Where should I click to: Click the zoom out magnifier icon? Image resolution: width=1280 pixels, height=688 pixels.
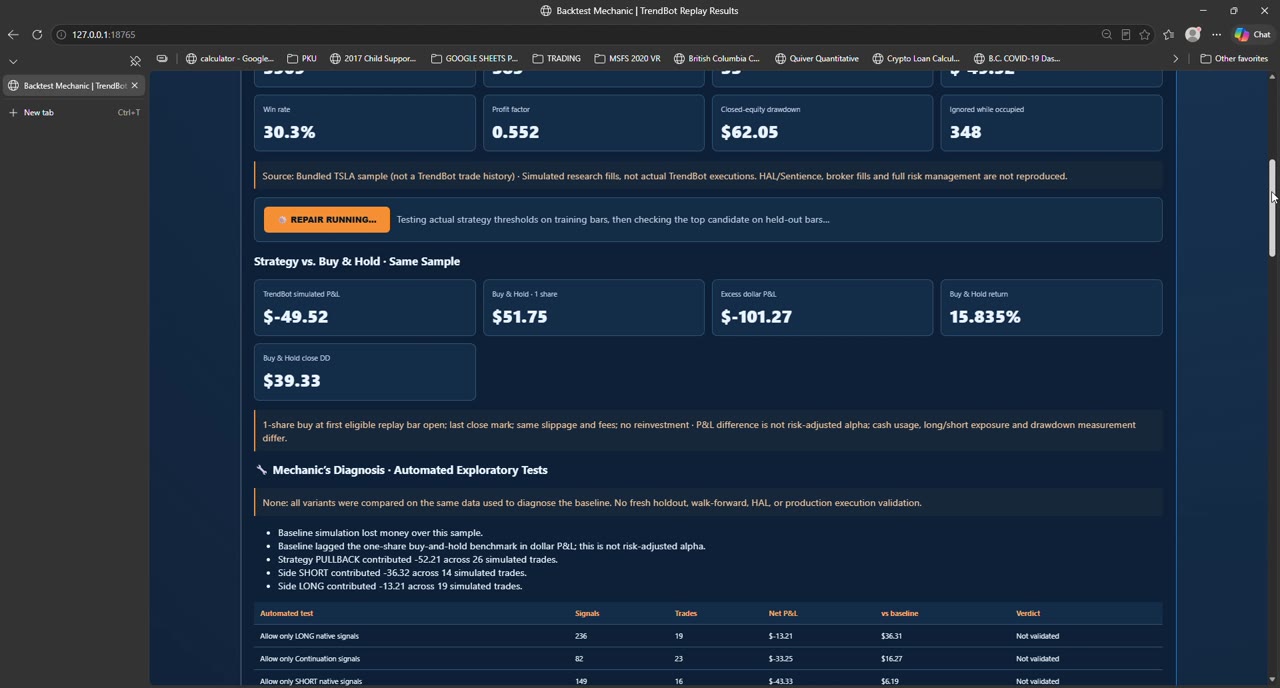click(1107, 34)
